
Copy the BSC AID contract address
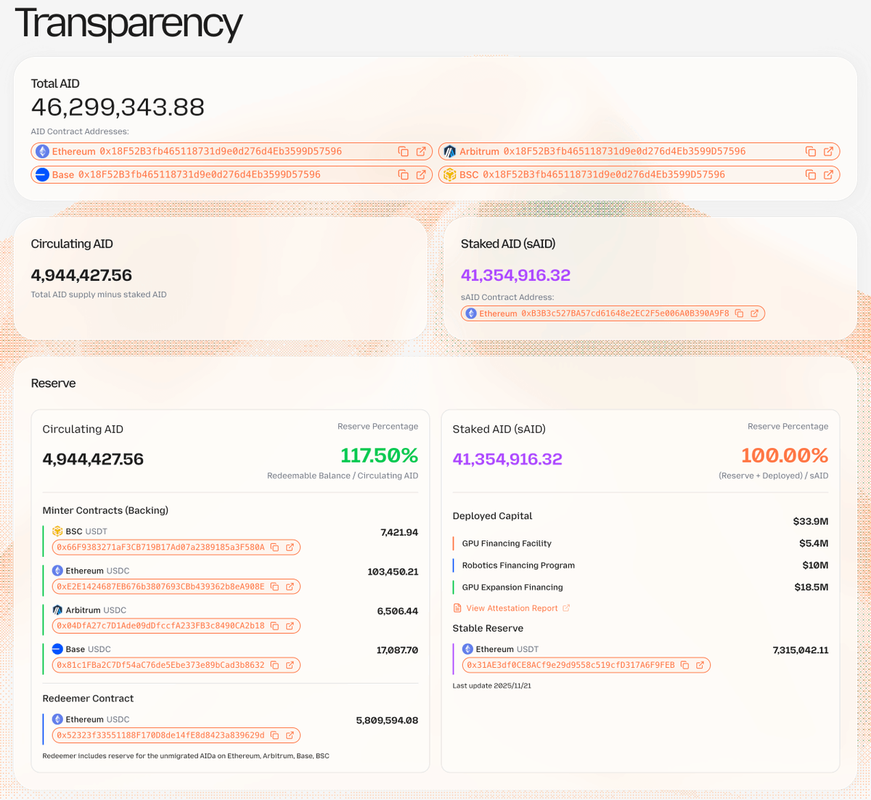coord(811,175)
